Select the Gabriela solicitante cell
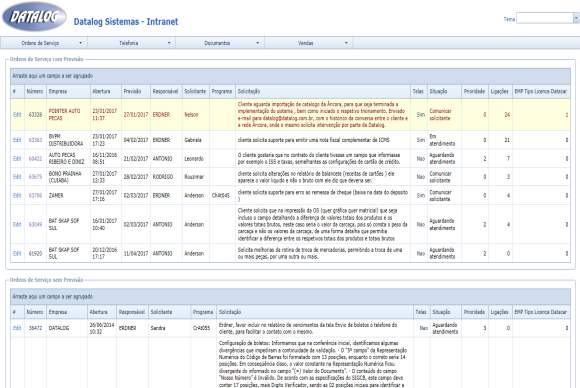The height and width of the screenshot is (388, 580). [x=195, y=140]
